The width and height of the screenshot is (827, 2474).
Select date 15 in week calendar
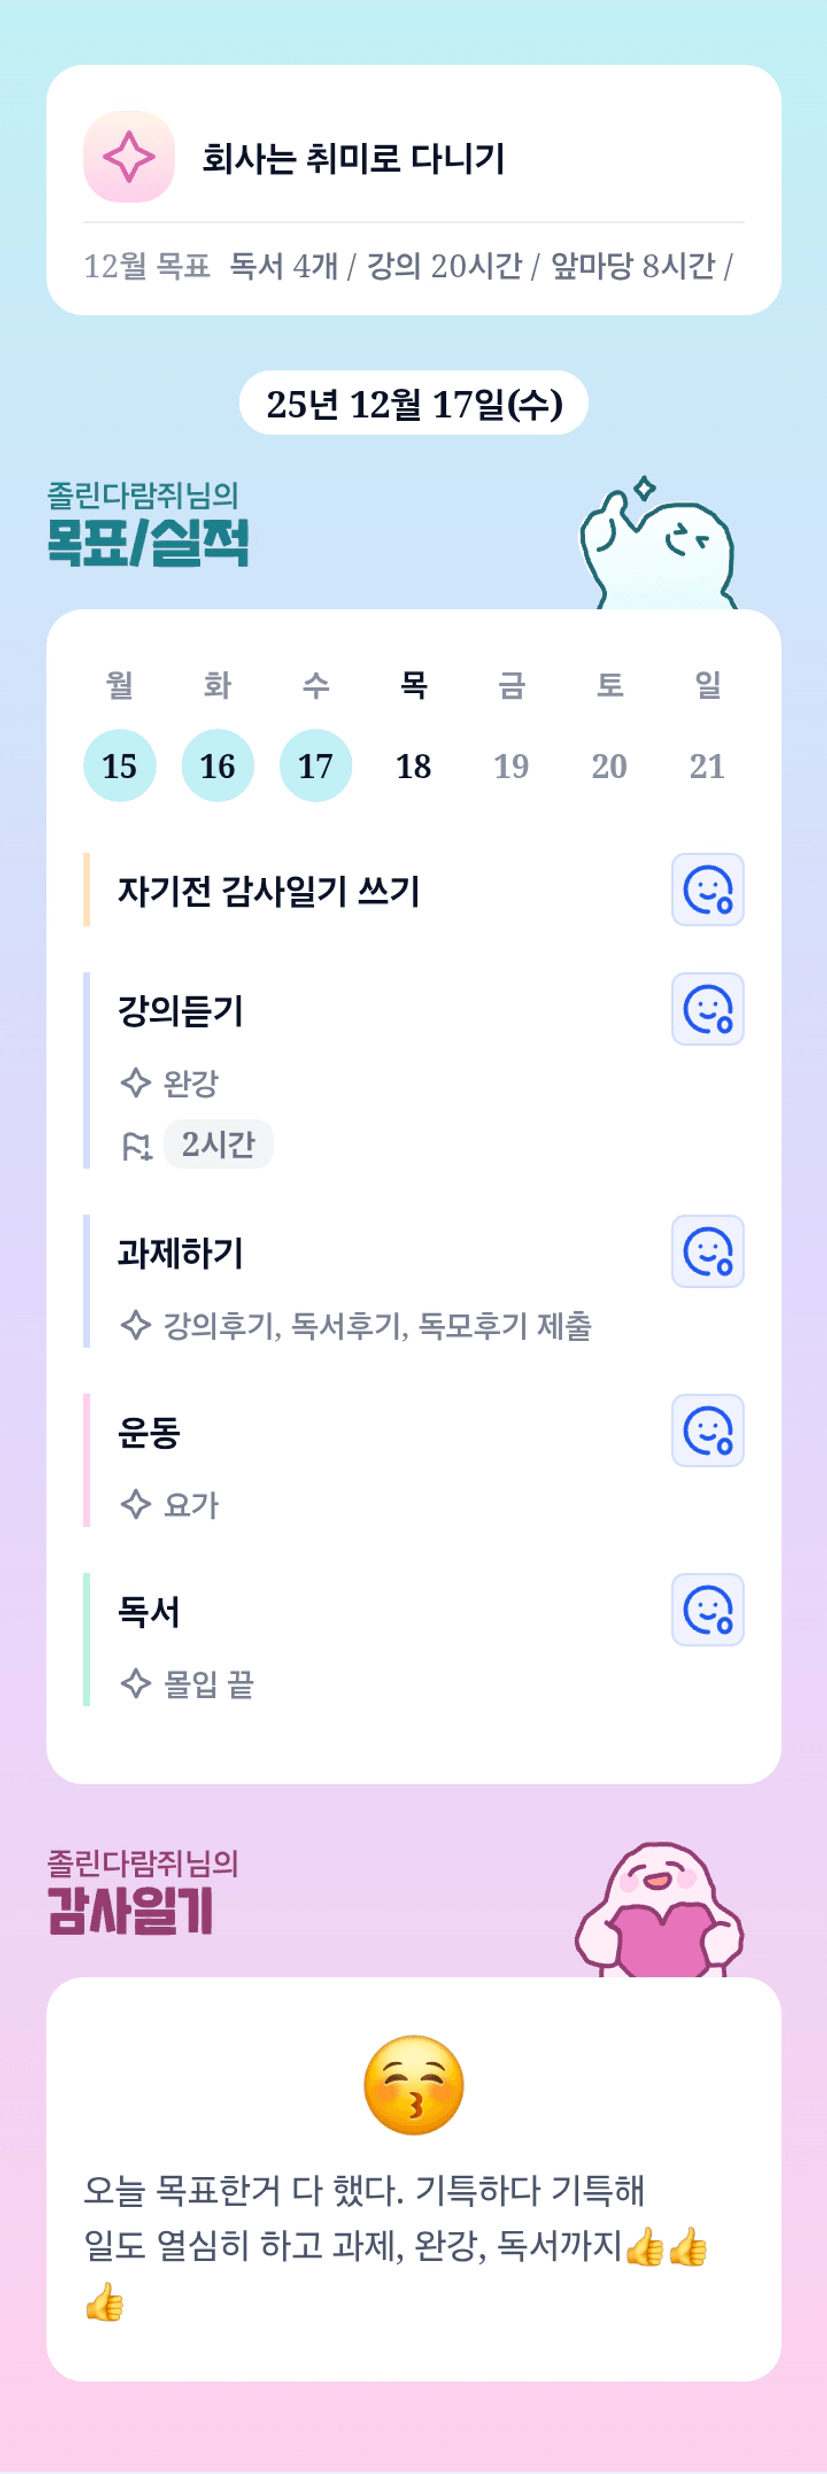tap(119, 766)
